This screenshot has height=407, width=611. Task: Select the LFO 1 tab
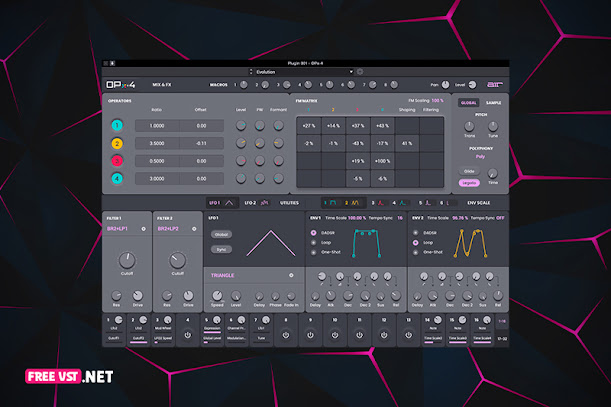pyautogui.click(x=221, y=203)
